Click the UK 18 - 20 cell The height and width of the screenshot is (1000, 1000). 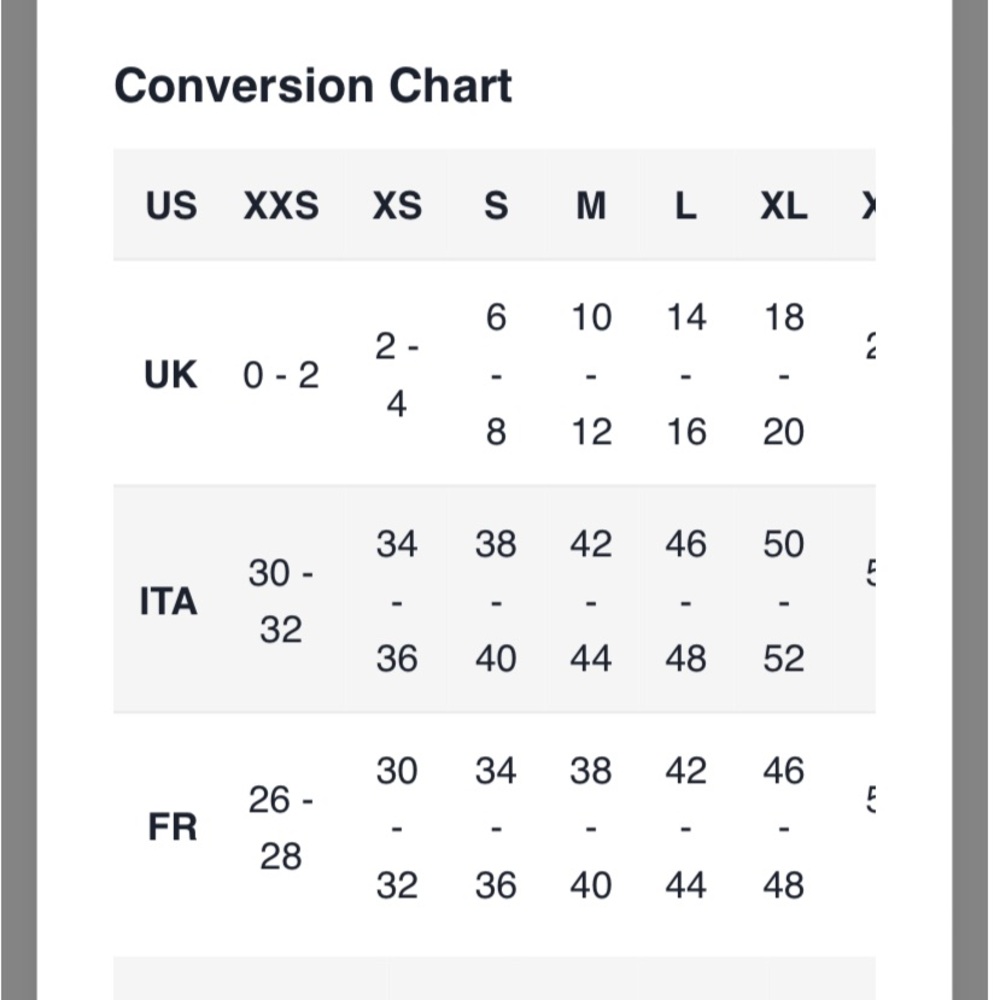click(x=784, y=374)
